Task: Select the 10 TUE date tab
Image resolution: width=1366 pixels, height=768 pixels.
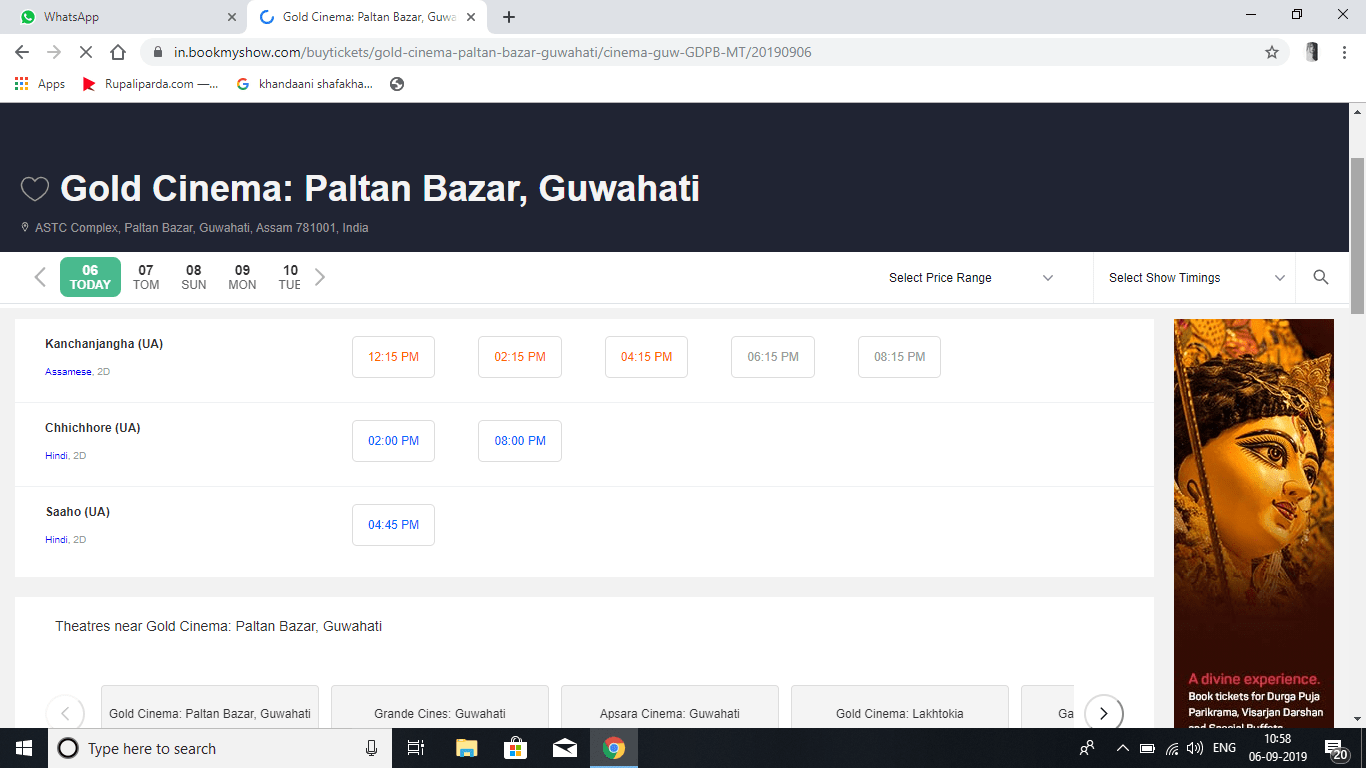Action: 290,277
